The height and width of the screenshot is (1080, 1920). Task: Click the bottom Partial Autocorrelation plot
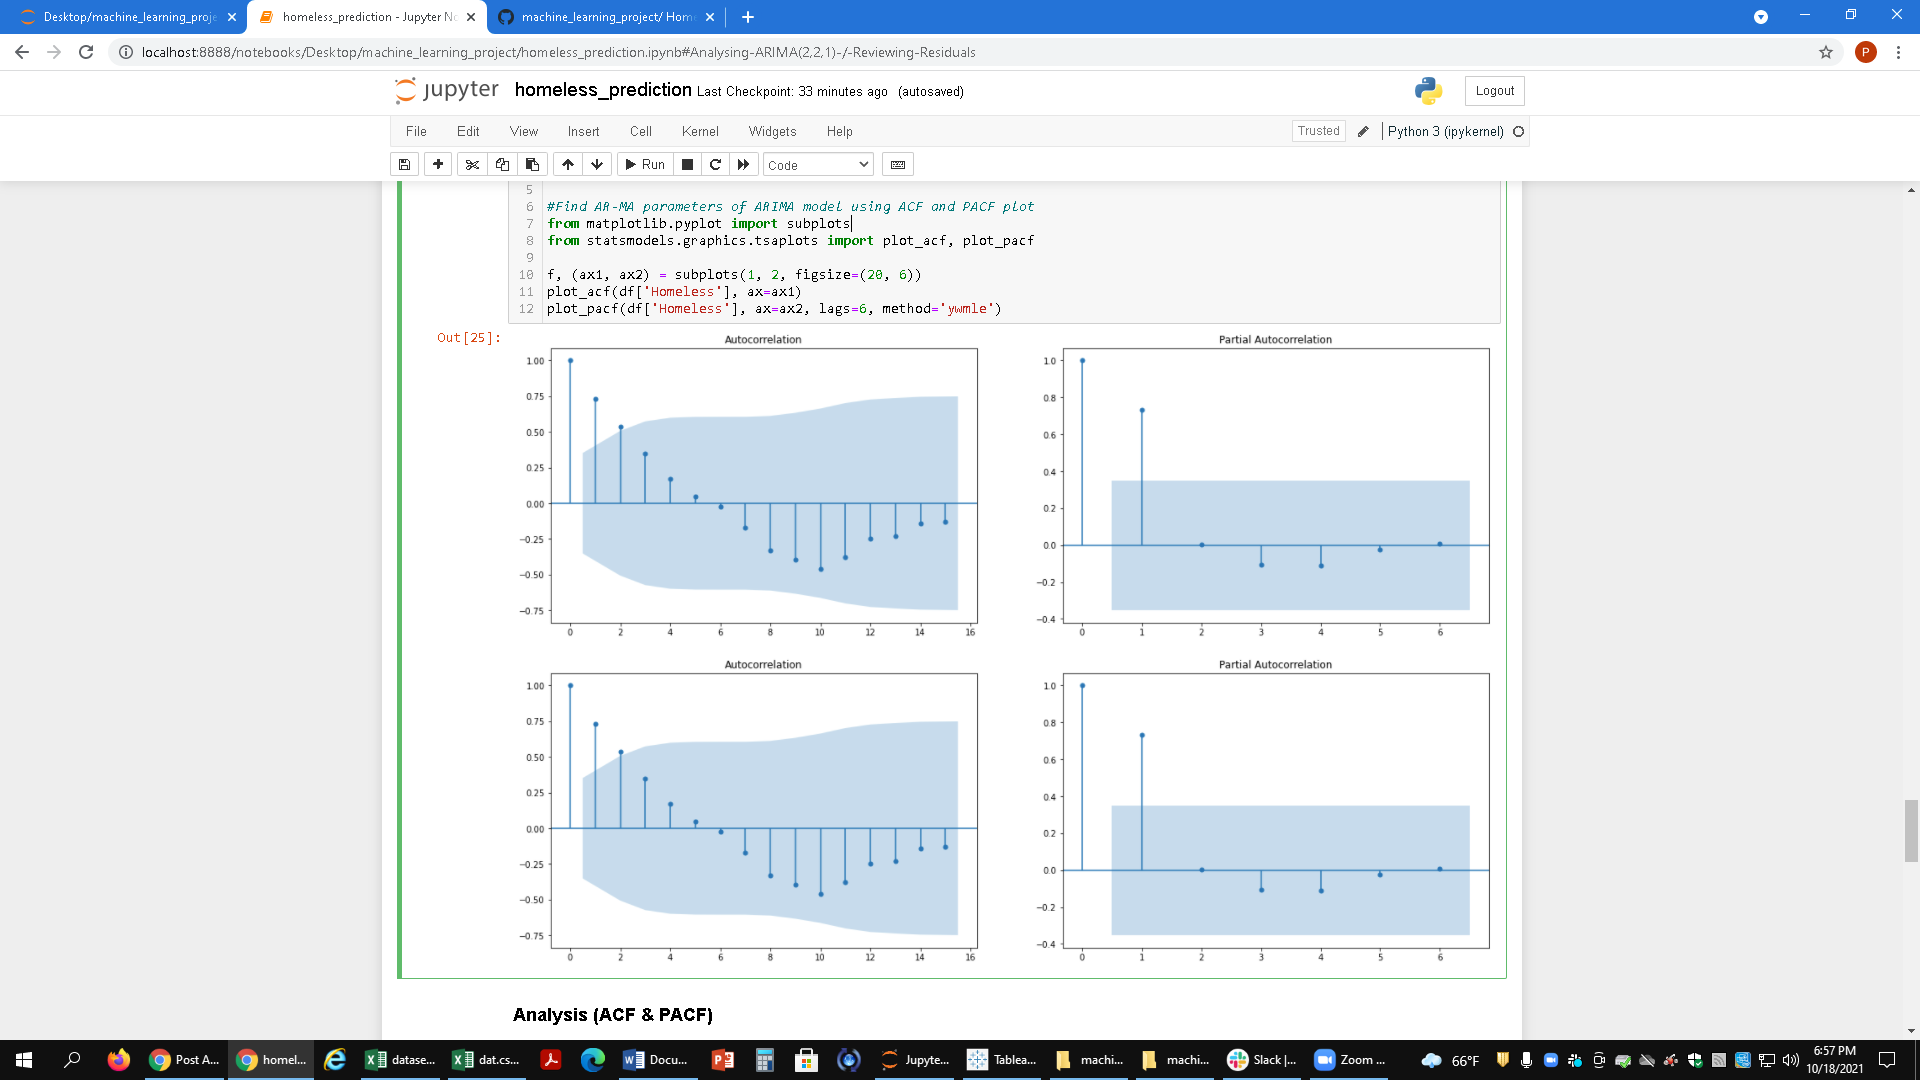tap(1276, 811)
